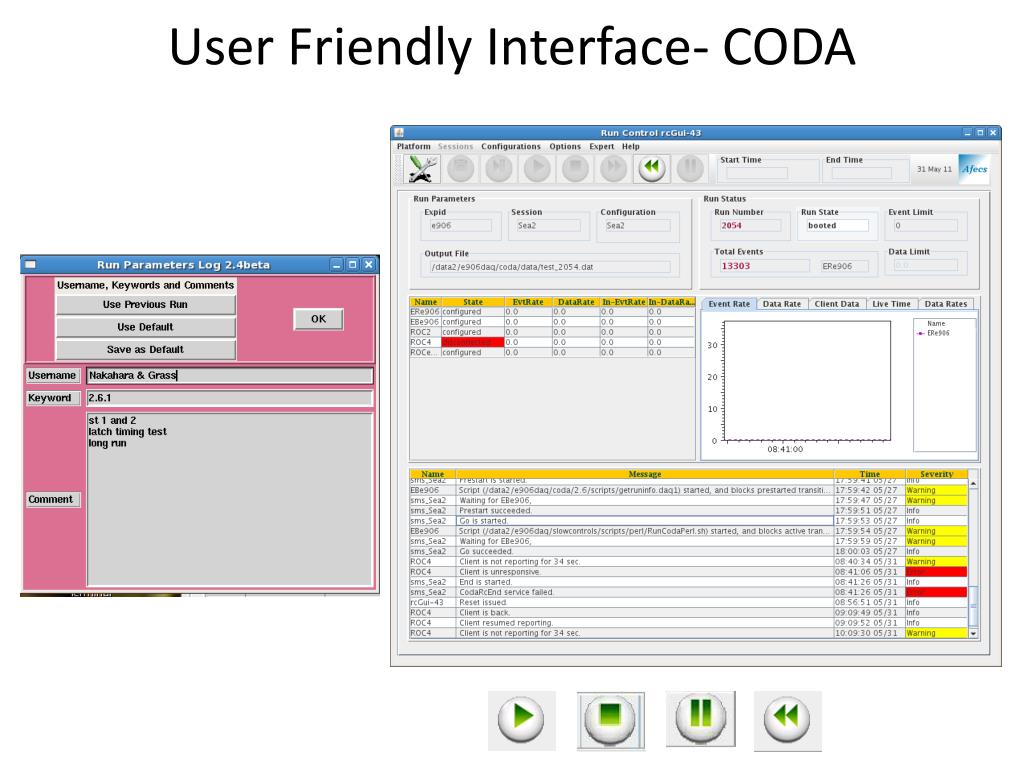Viewport: 1024px width, 768px height.
Task: Click the State column header in component table
Action: pos(473,302)
